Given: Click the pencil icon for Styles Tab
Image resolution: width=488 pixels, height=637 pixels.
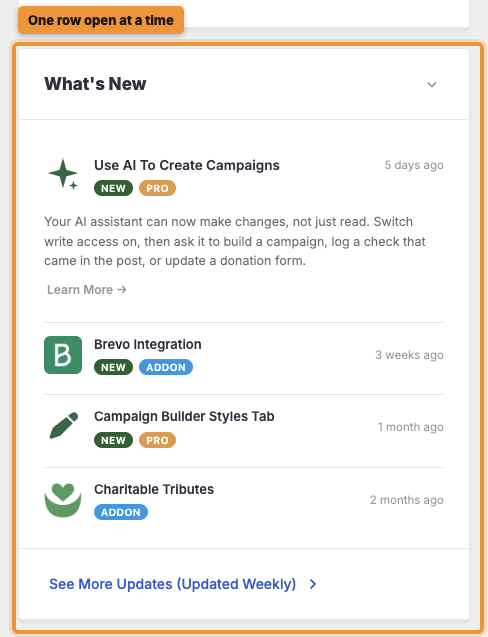Looking at the screenshot, I should tap(64, 425).
